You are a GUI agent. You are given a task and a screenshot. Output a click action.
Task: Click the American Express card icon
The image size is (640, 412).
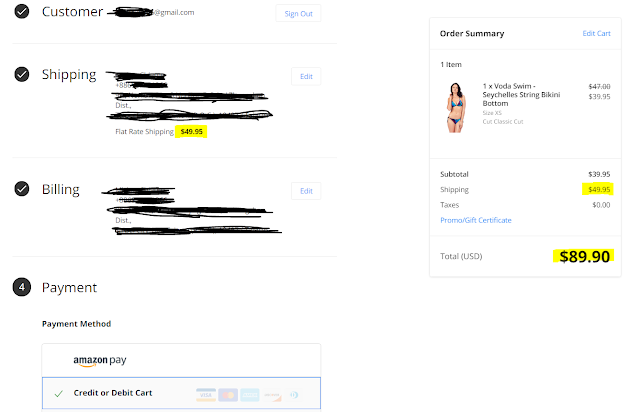250,395
